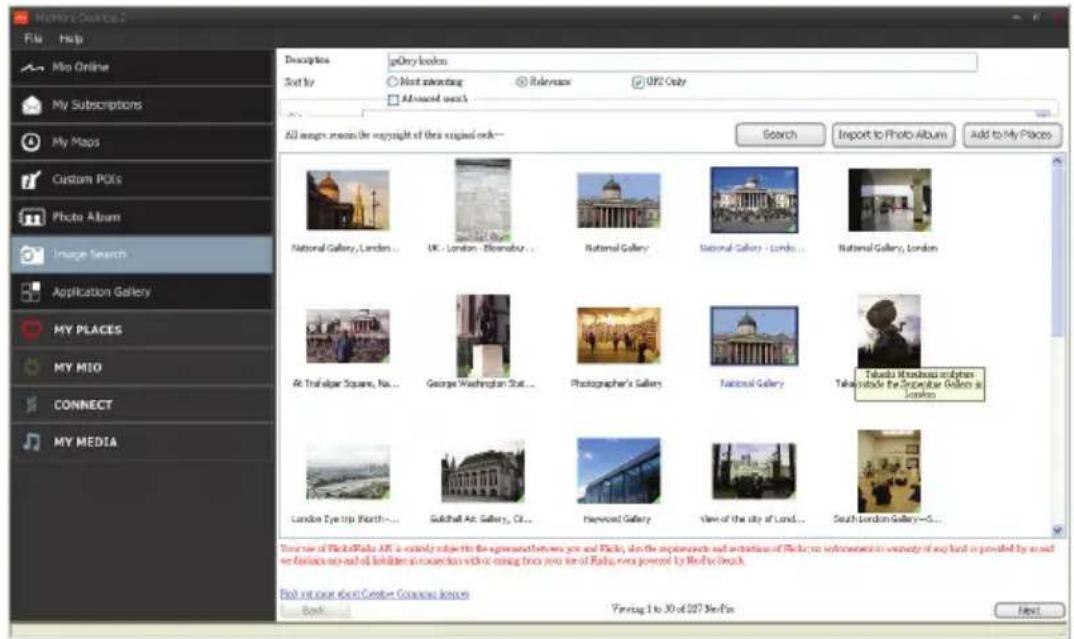Expand the MY PLACES heart section
Image resolution: width=1074 pixels, height=639 pixels.
tap(142, 329)
